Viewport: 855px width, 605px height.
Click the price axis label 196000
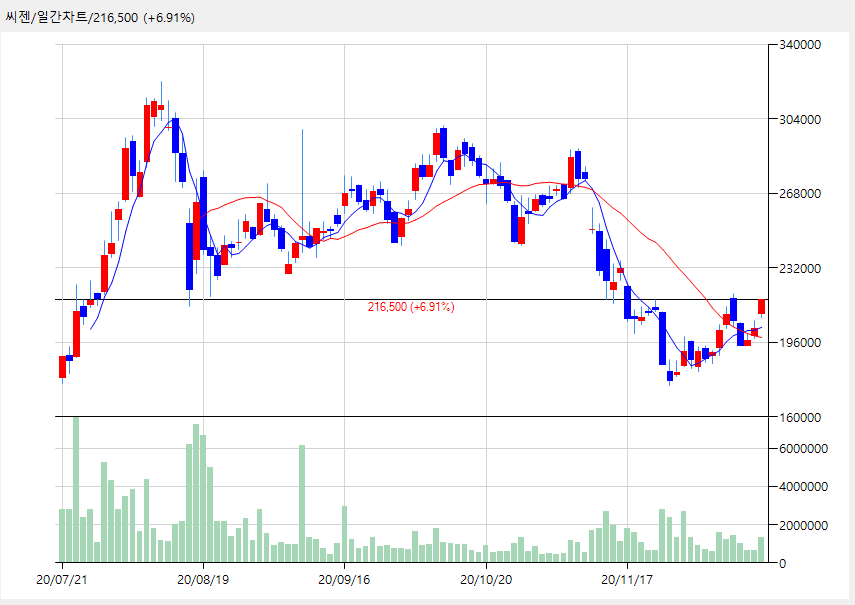tap(799, 342)
